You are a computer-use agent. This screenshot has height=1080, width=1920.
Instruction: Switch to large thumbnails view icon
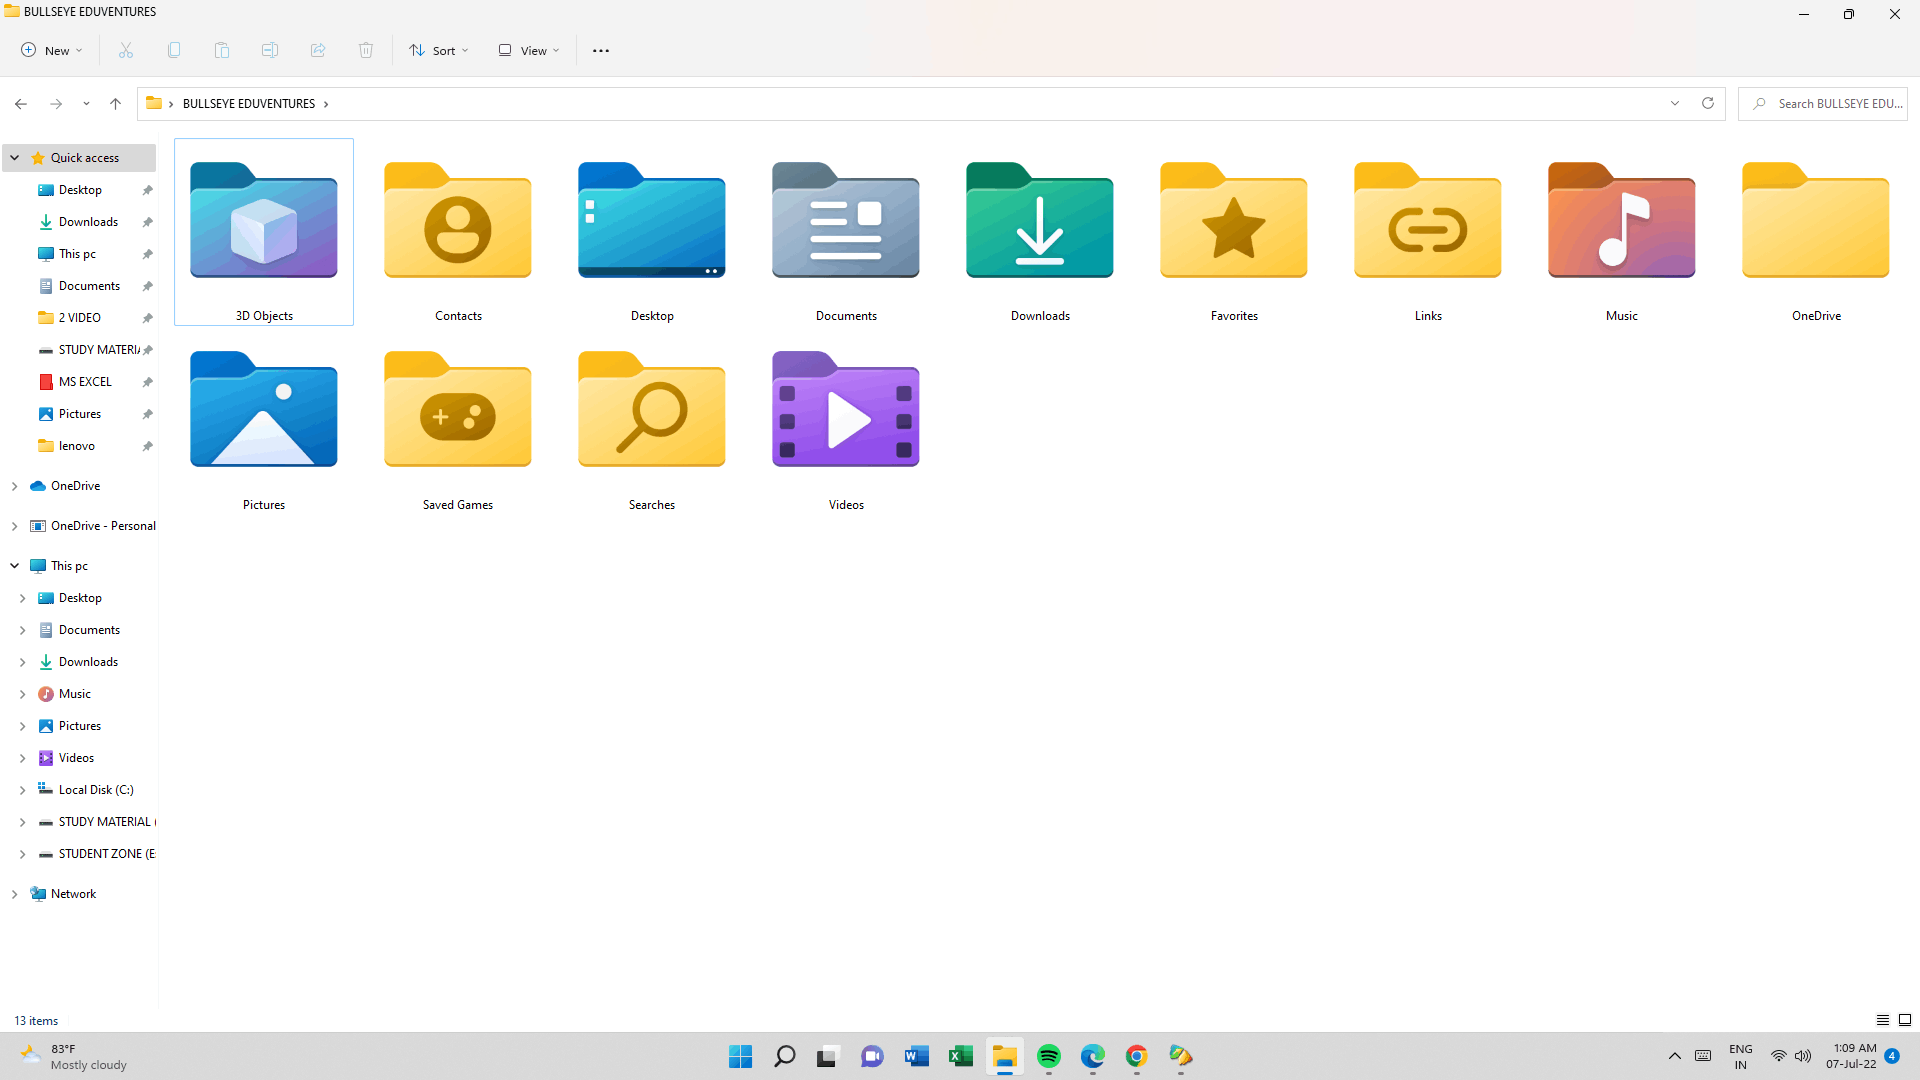(x=1905, y=1020)
